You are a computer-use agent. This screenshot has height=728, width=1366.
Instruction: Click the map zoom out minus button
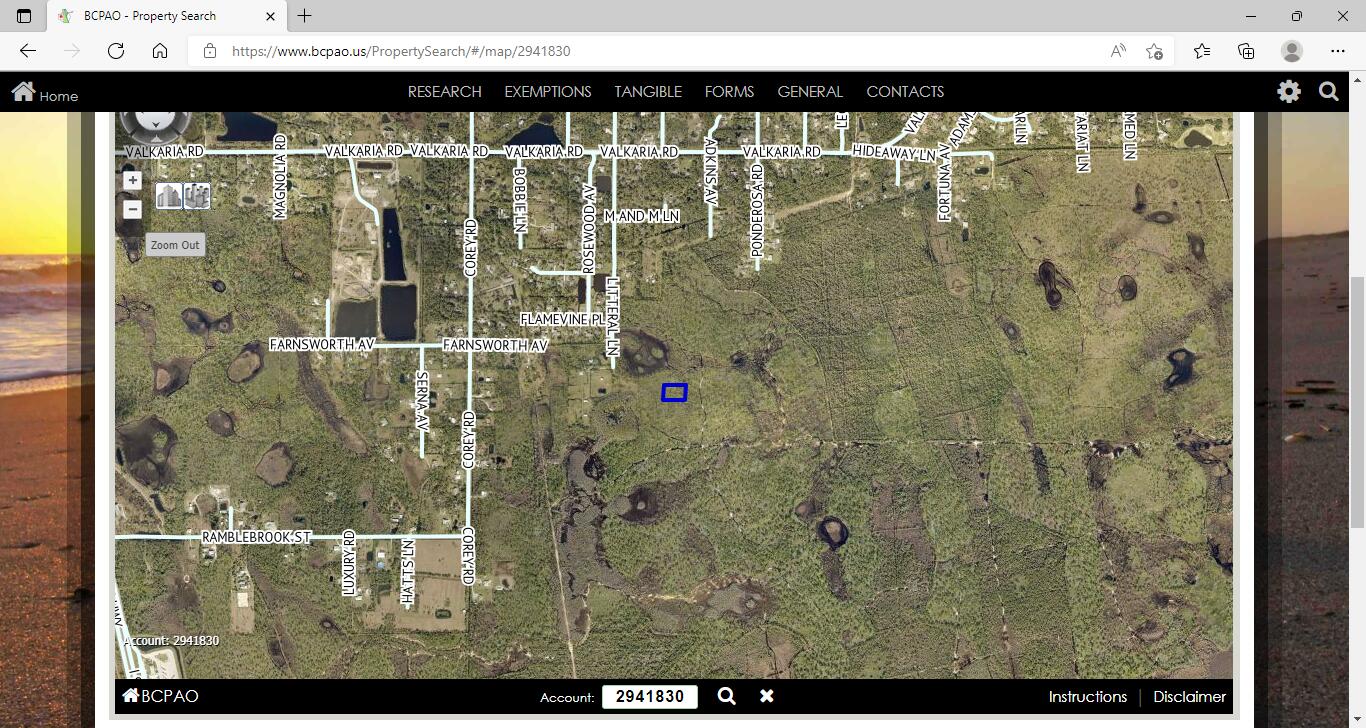point(132,209)
